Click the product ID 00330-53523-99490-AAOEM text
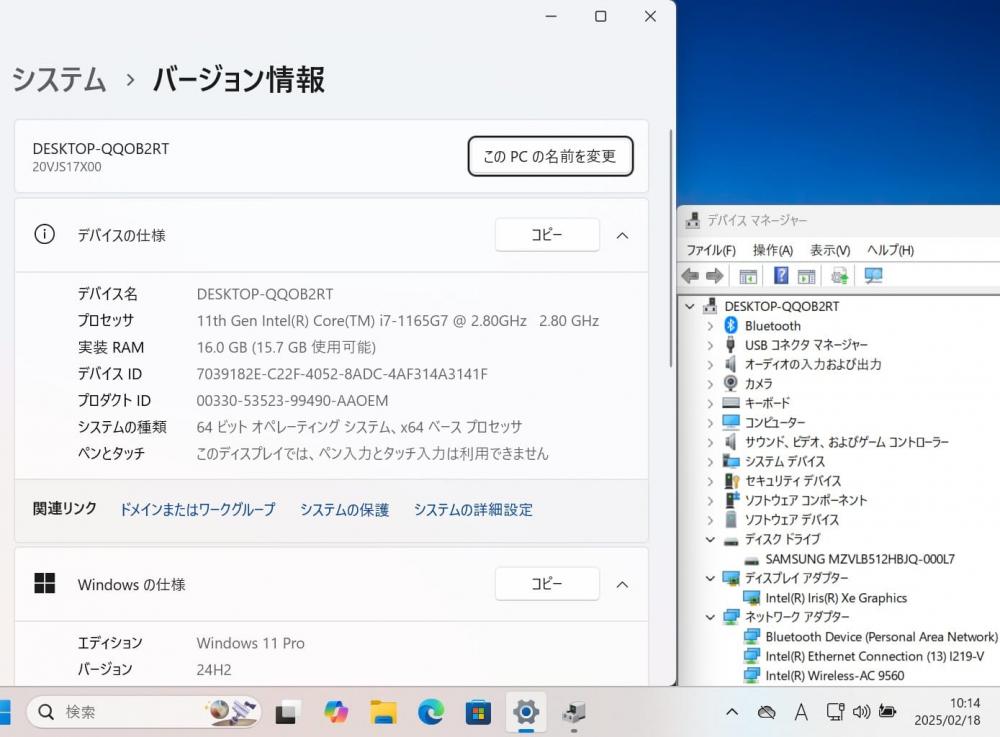Screen dimensions: 1000x737 [292, 401]
